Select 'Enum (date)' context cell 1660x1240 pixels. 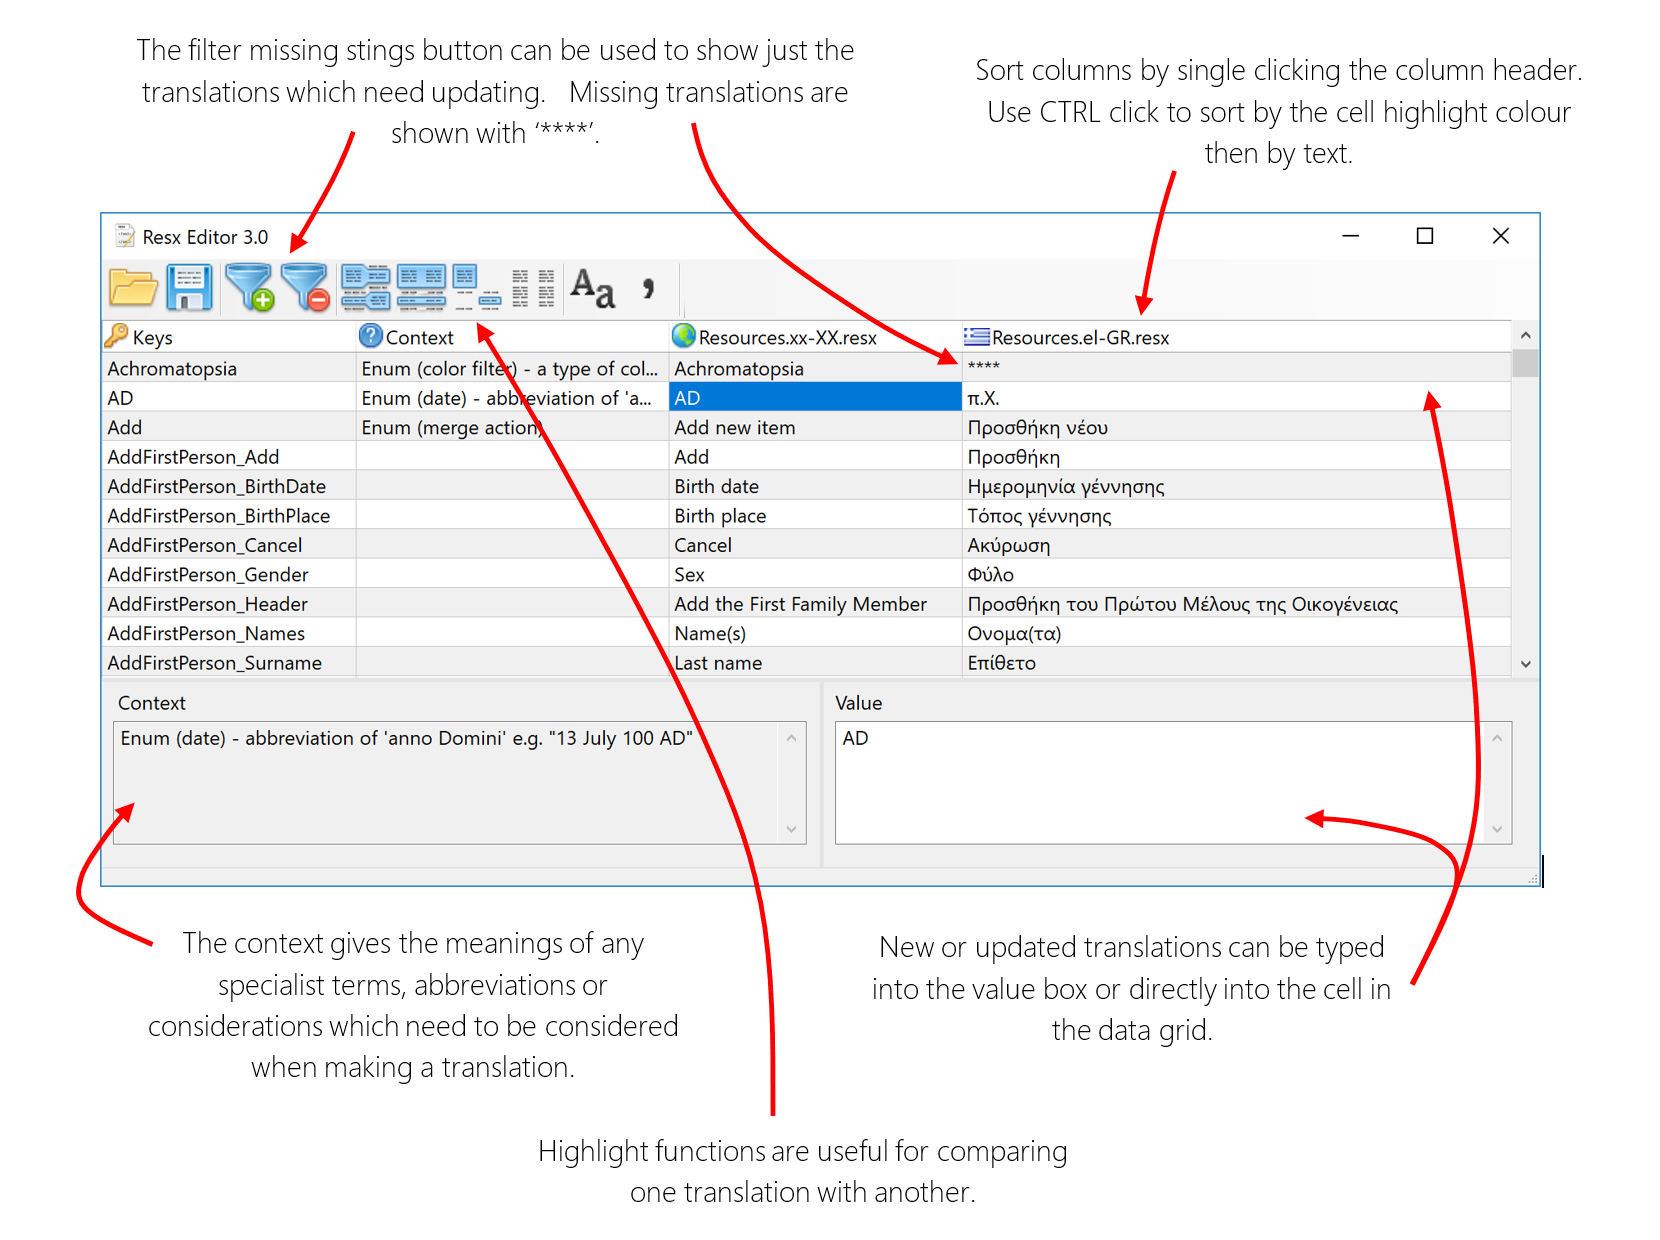512,397
